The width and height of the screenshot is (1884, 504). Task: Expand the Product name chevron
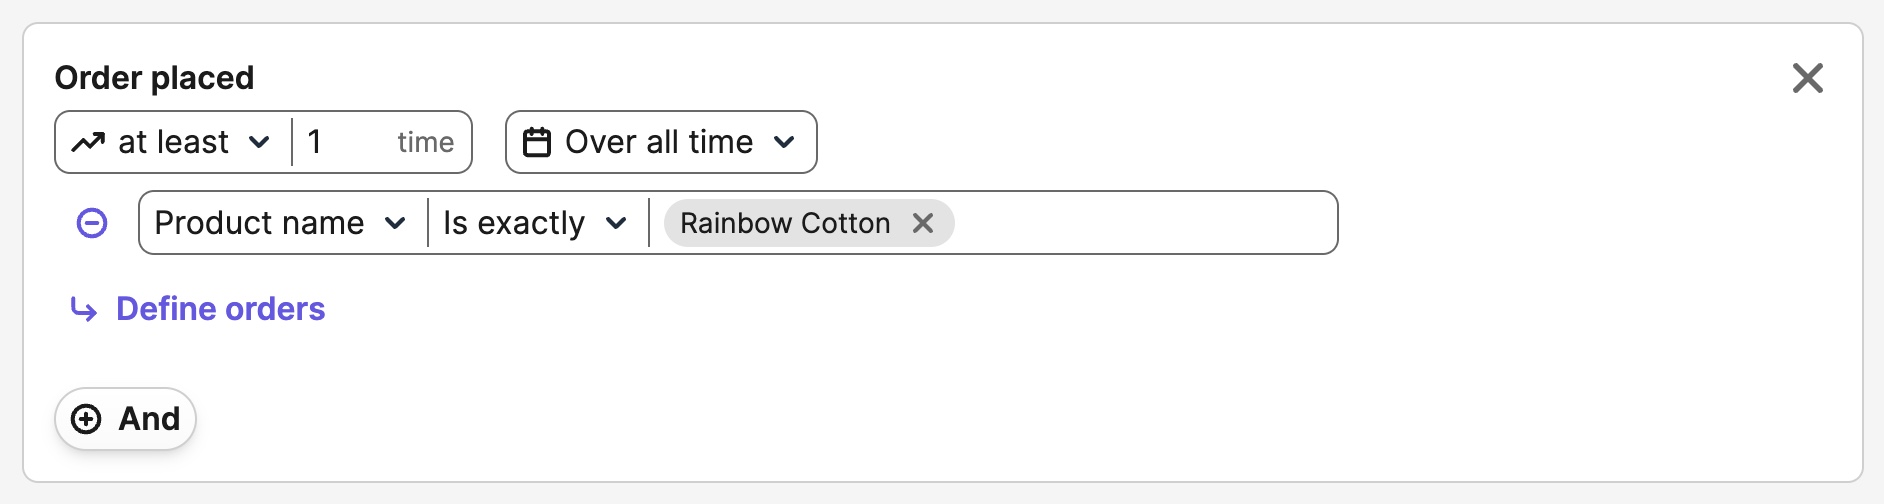coord(396,223)
